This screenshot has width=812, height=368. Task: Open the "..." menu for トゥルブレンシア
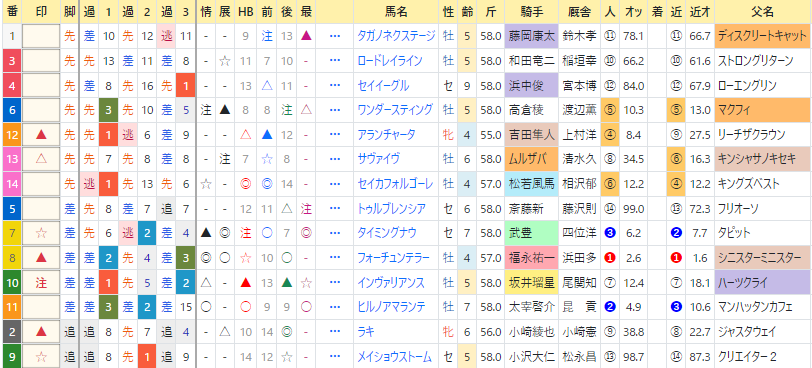(334, 208)
